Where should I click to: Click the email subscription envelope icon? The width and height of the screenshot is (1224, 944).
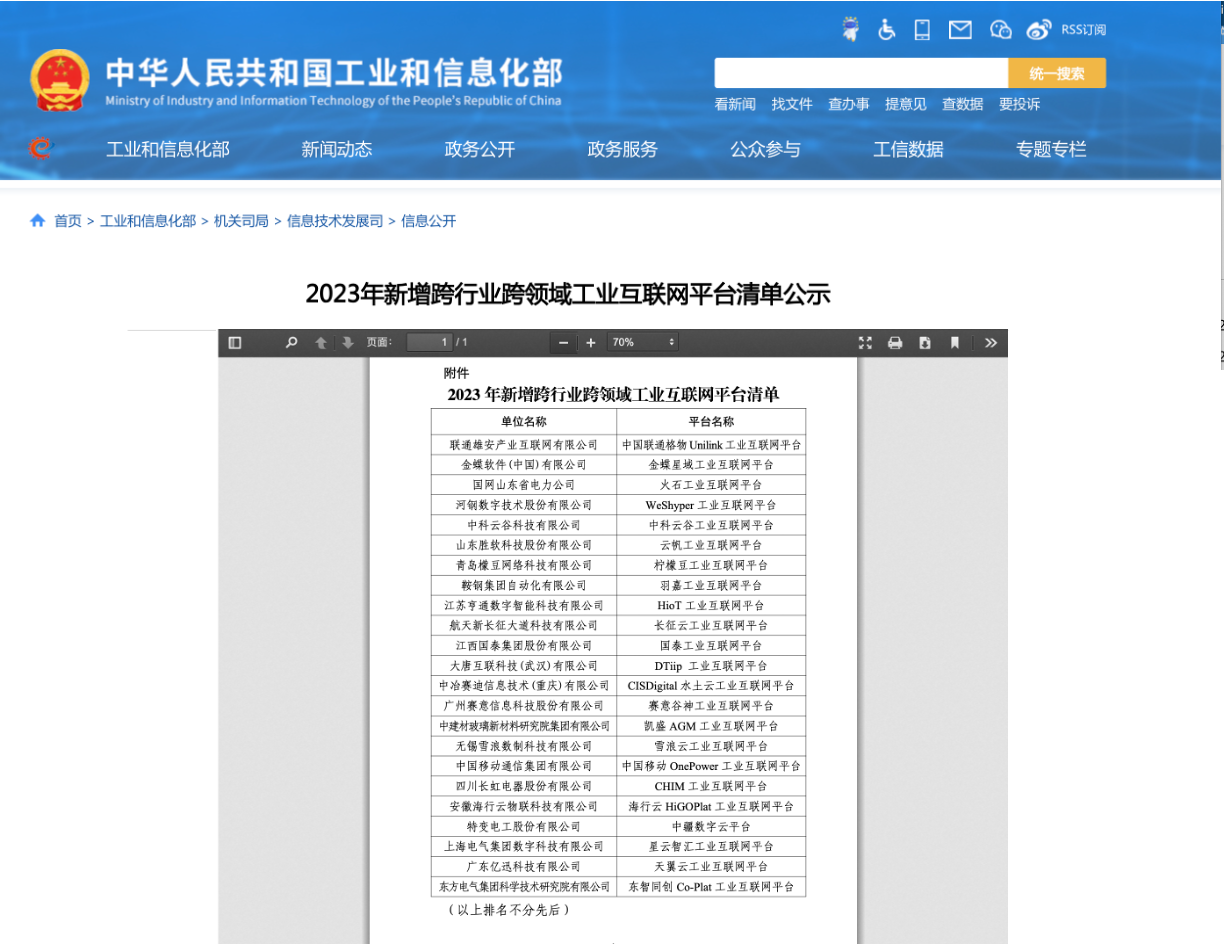(x=959, y=29)
